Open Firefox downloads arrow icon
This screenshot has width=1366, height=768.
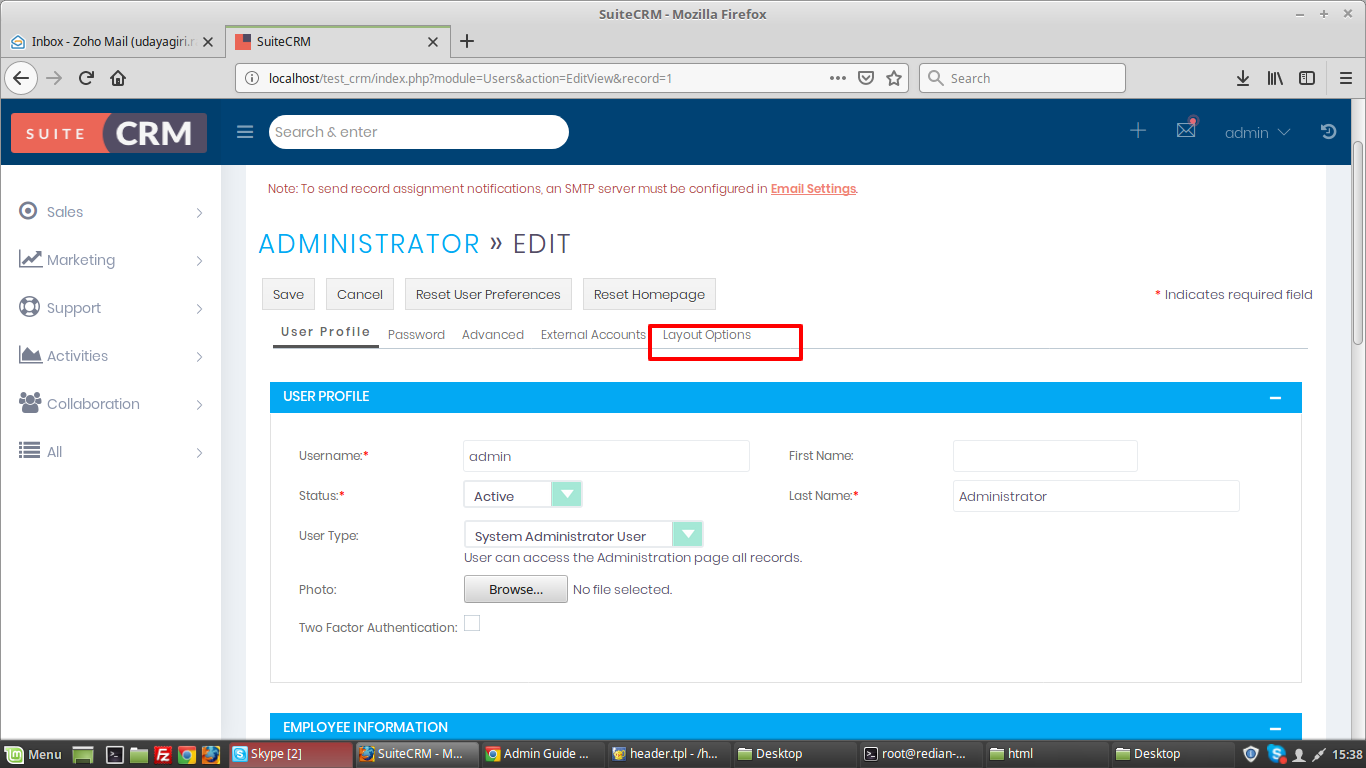point(1243,78)
